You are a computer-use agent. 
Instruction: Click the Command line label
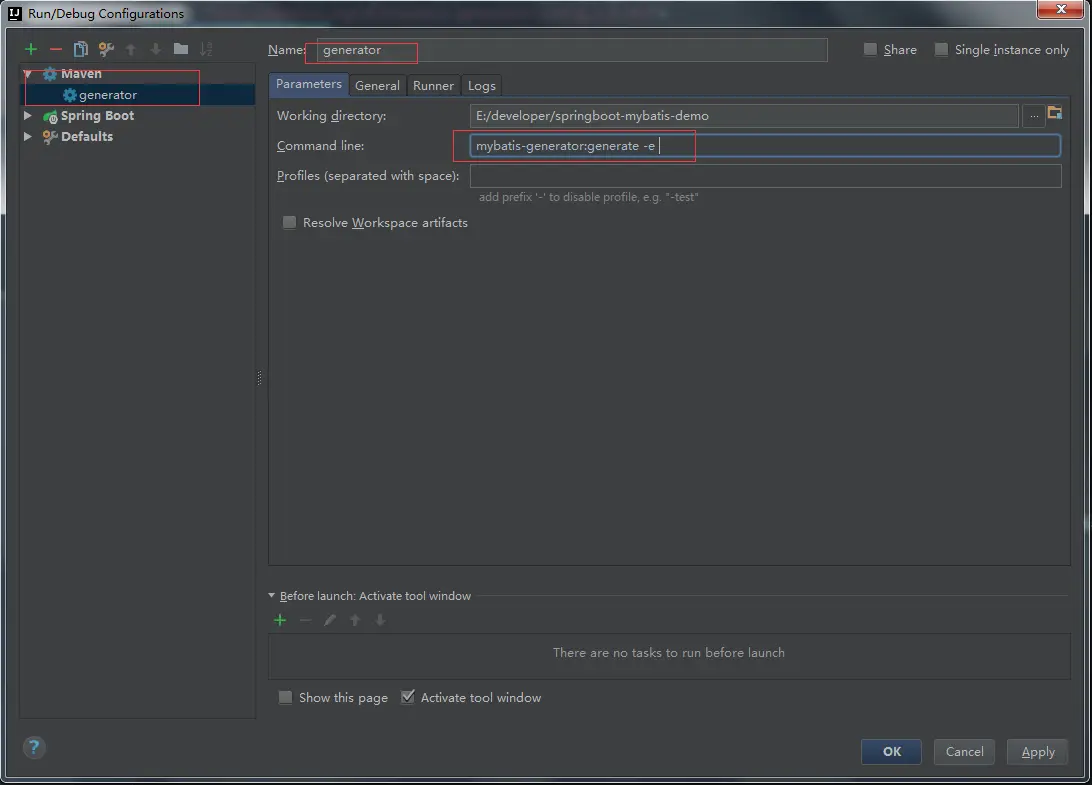click(x=320, y=146)
